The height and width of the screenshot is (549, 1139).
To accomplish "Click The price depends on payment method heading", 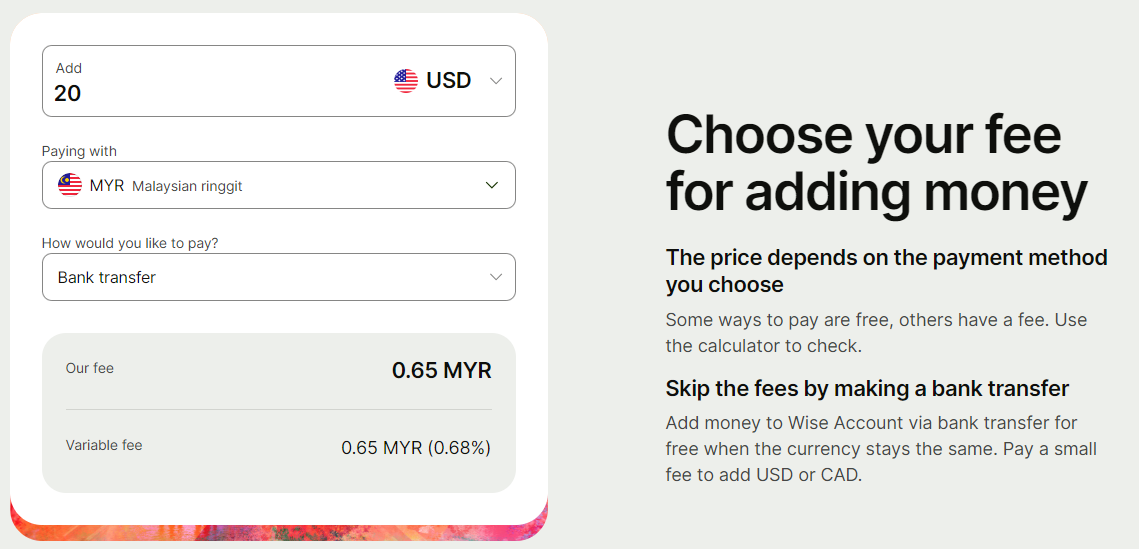I will click(x=887, y=271).
